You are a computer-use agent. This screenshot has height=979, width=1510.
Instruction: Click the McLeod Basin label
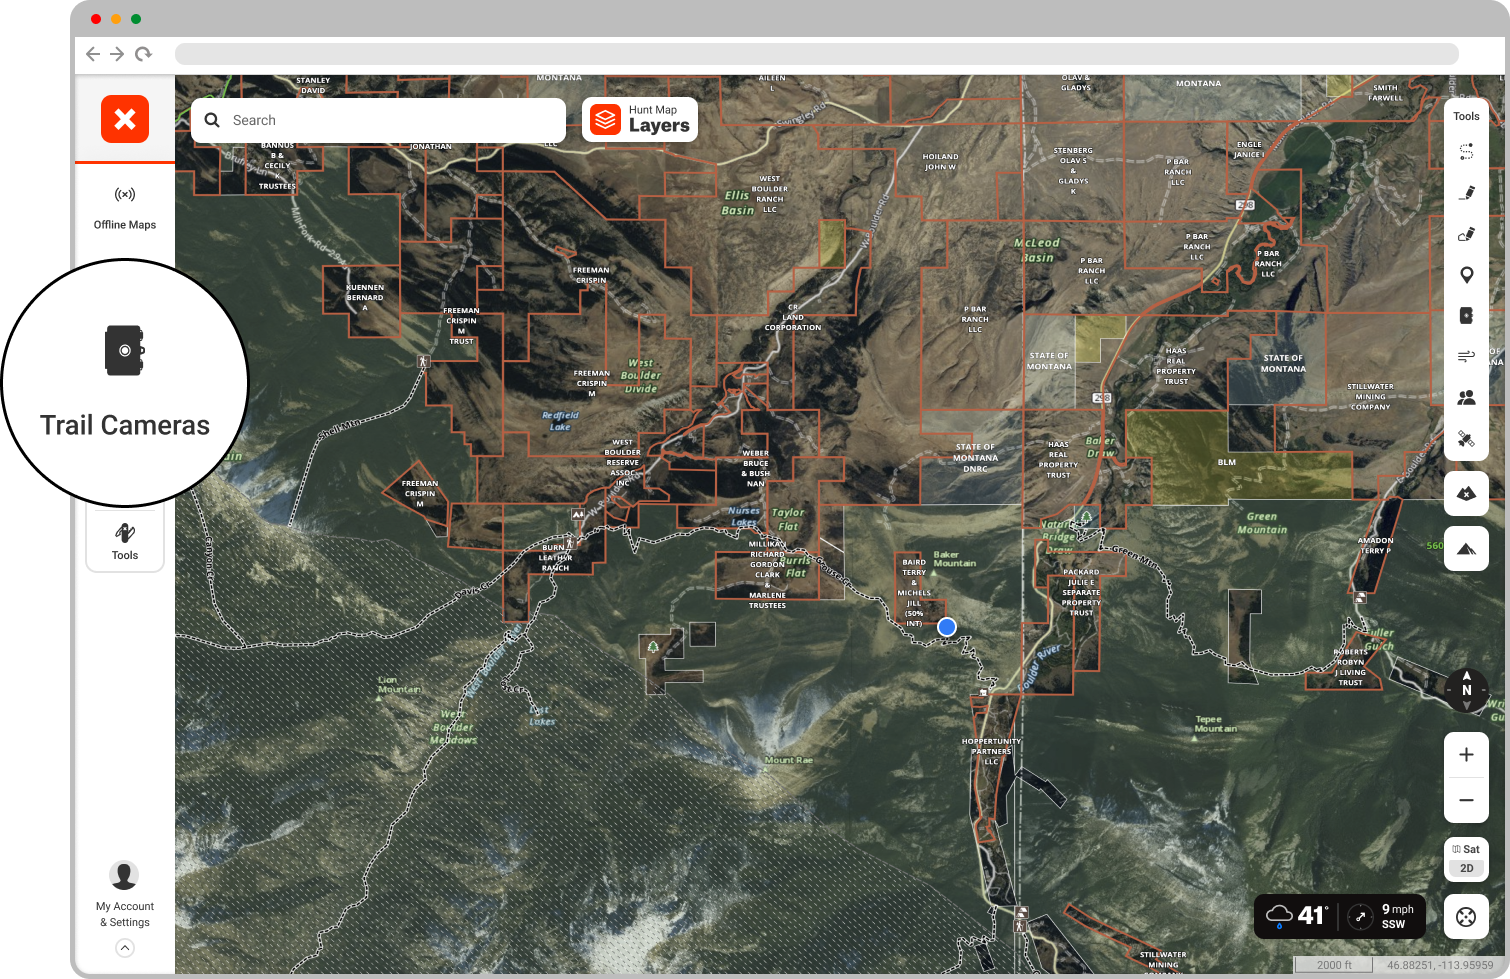1037,250
